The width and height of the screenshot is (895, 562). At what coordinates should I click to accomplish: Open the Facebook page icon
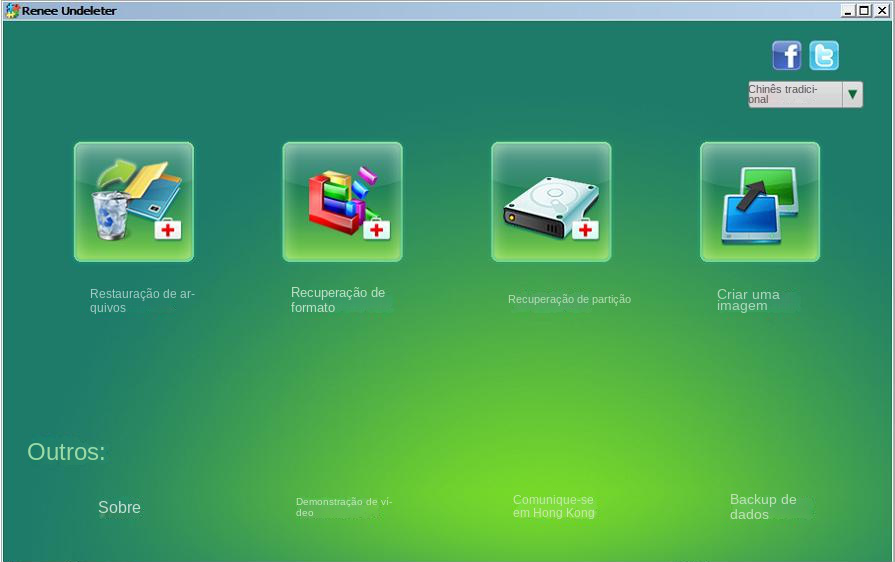787,55
